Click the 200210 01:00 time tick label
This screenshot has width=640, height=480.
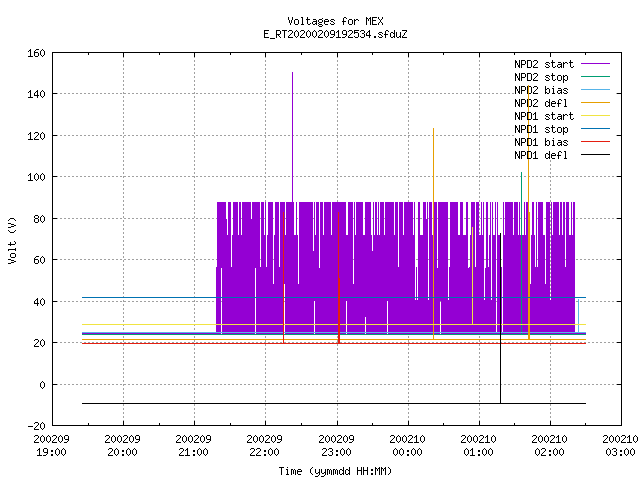478,446
